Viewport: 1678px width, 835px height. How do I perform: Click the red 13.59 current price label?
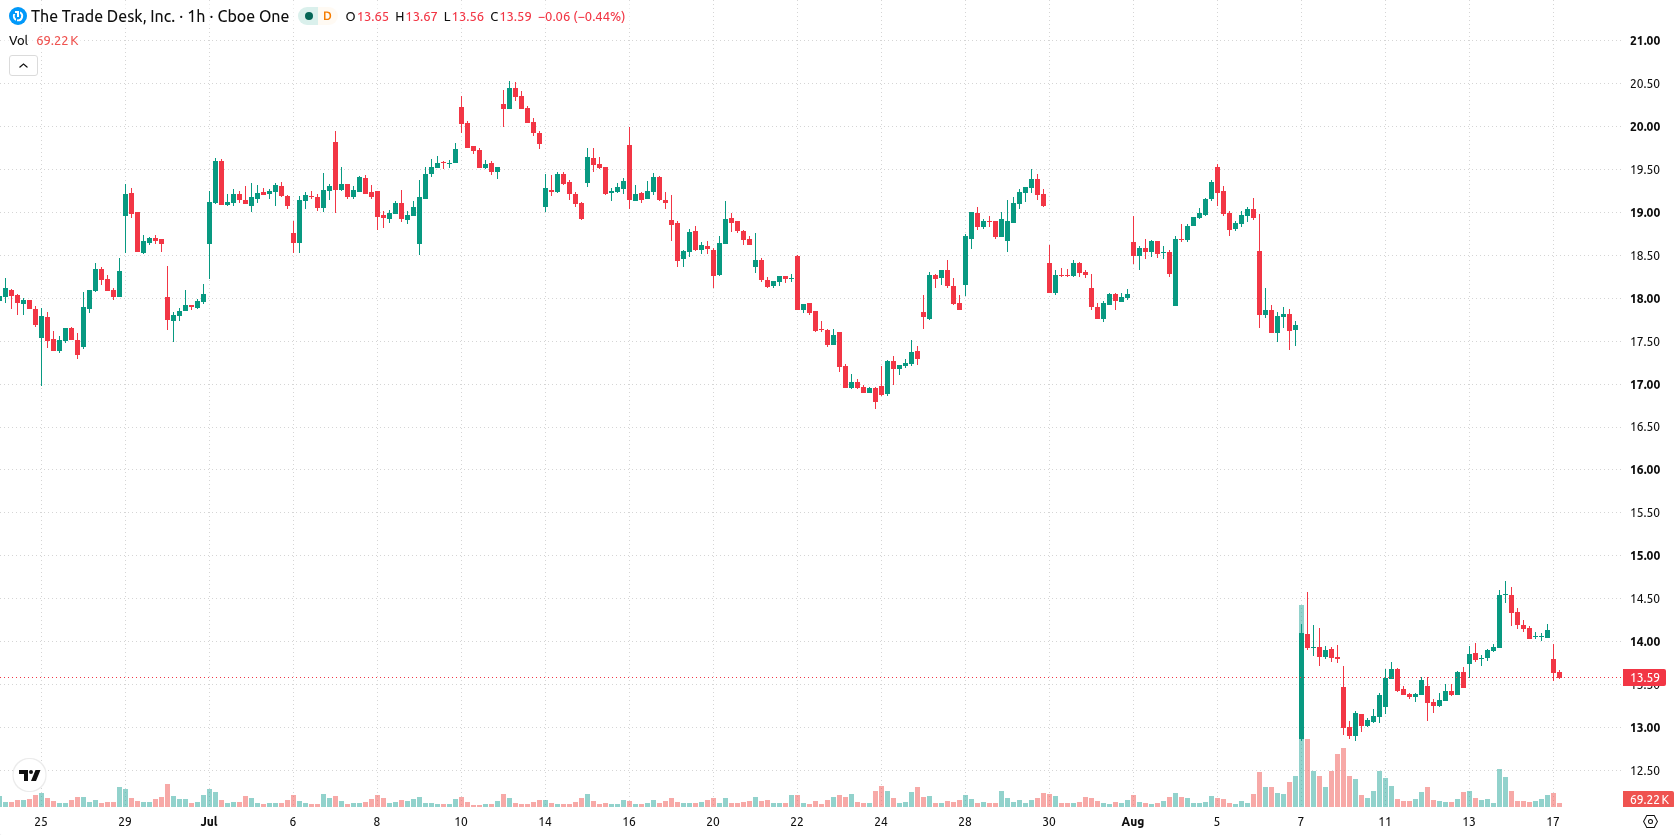1644,677
